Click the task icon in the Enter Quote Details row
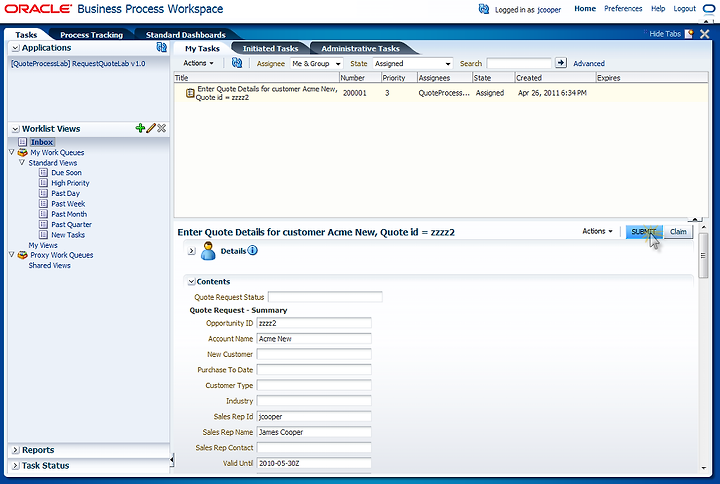The height and width of the screenshot is (484, 720). point(190,93)
